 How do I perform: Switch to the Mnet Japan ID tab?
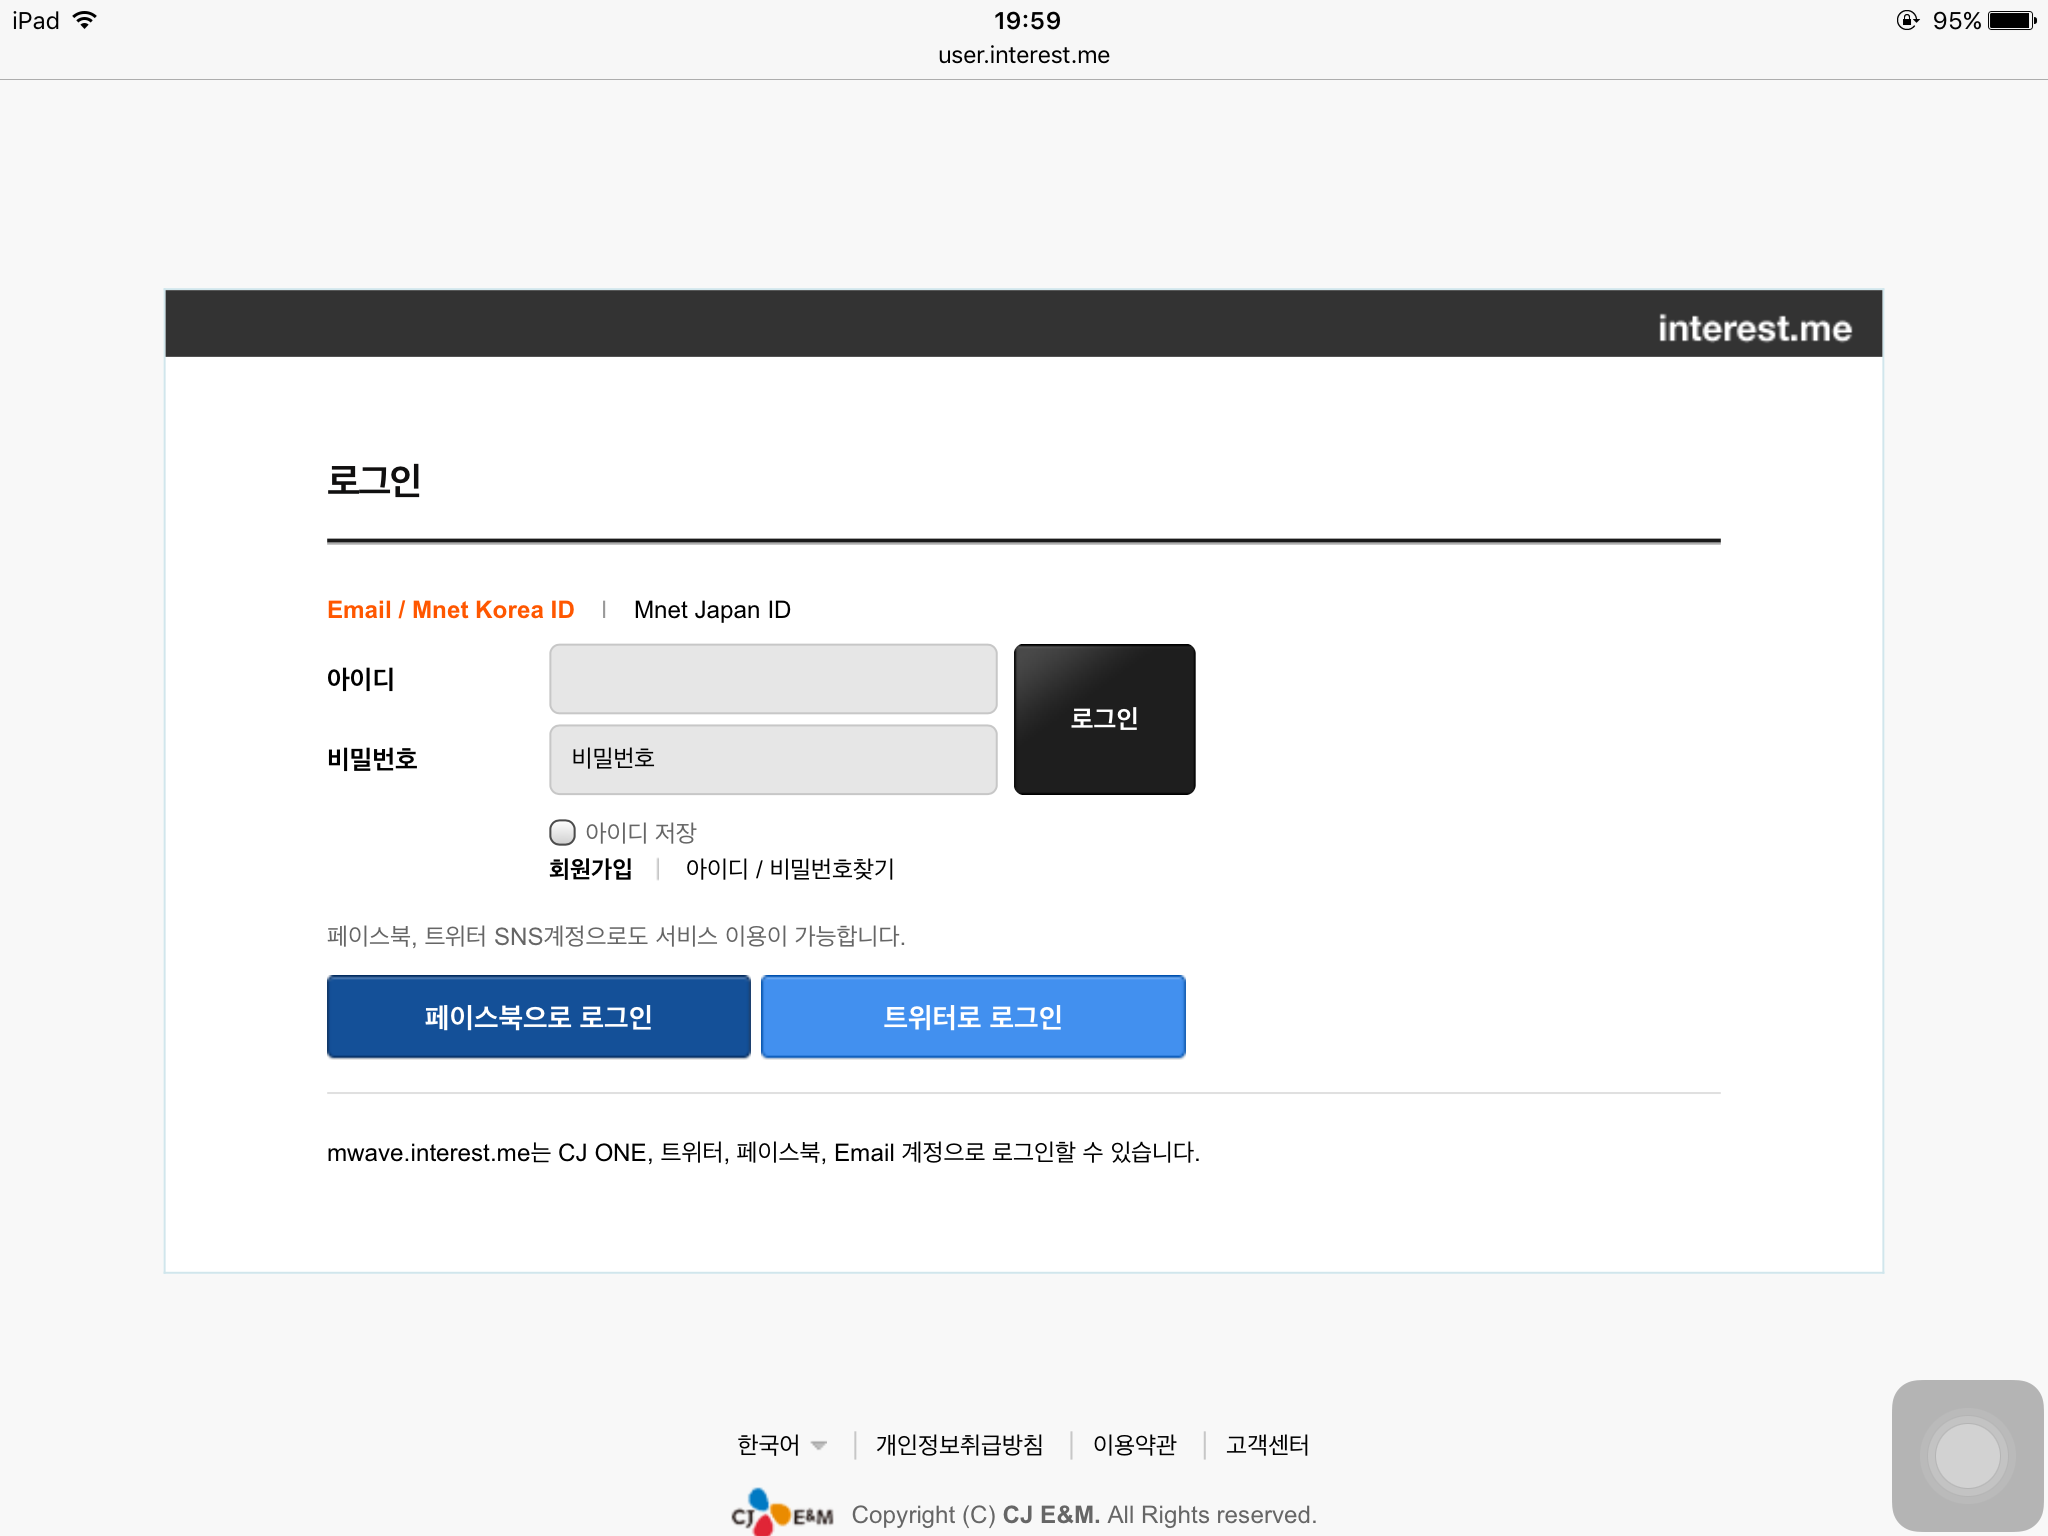[x=712, y=610]
